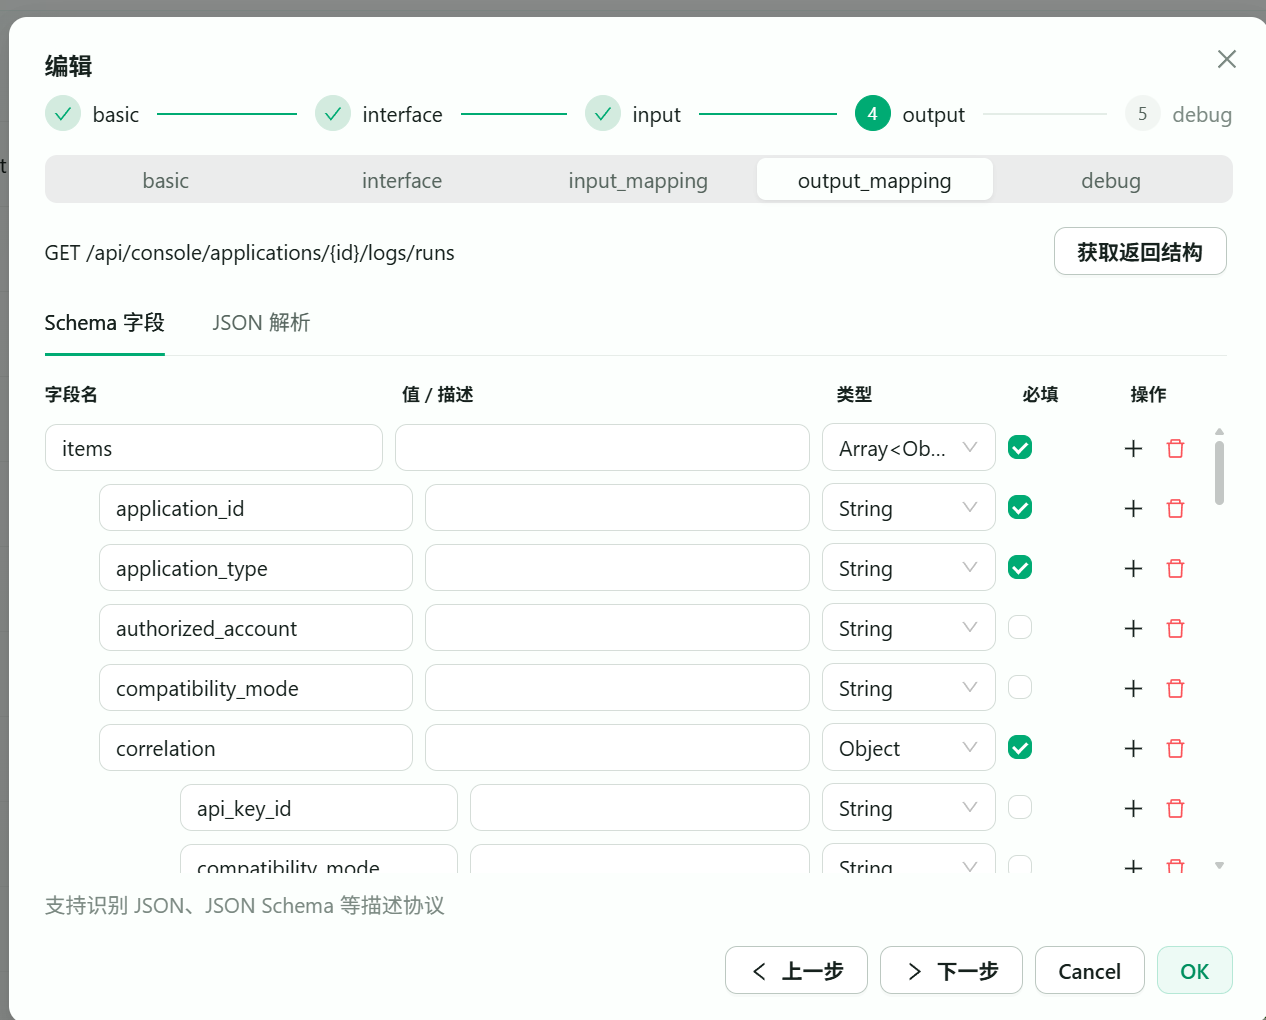
Task: Click the description input for application_type
Action: pyautogui.click(x=617, y=567)
